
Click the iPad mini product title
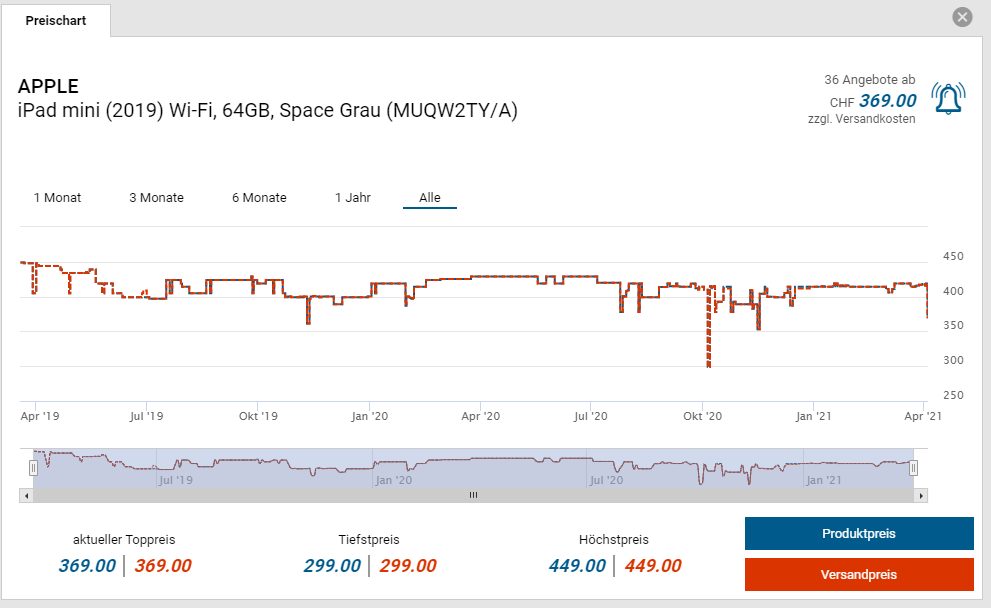tap(267, 110)
